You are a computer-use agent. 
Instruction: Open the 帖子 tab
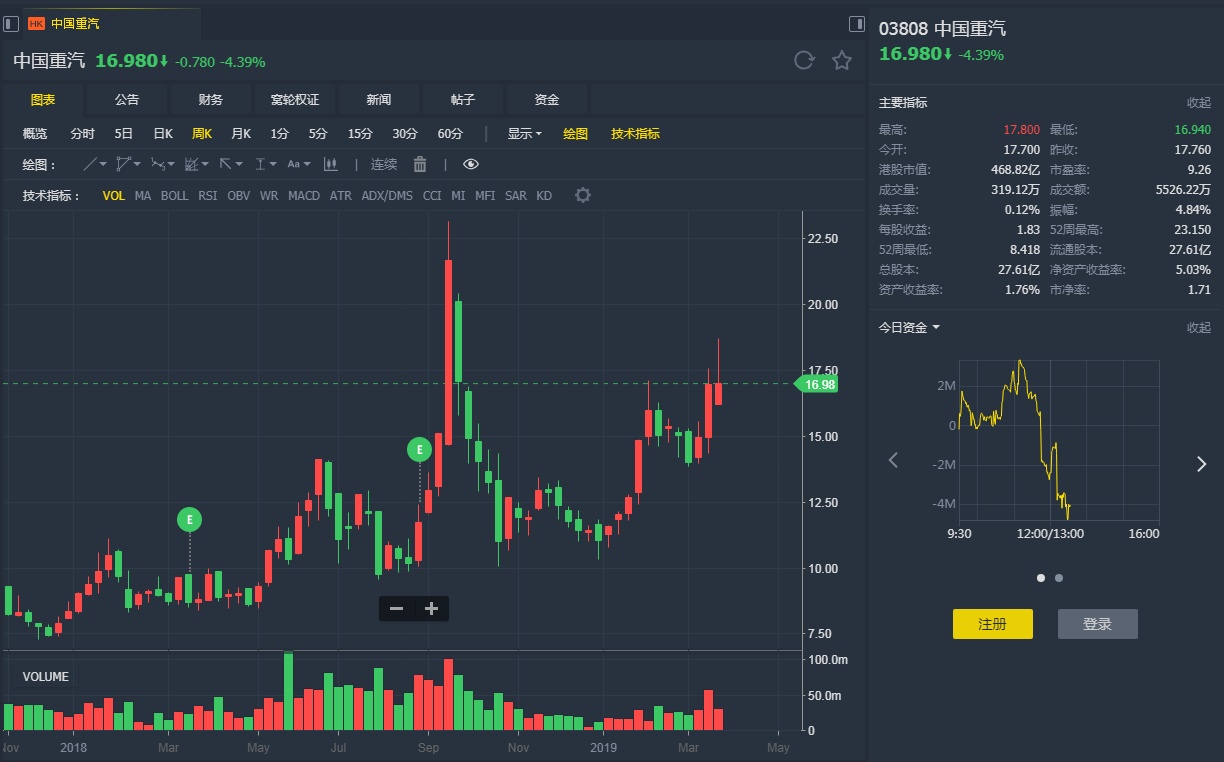pos(462,99)
